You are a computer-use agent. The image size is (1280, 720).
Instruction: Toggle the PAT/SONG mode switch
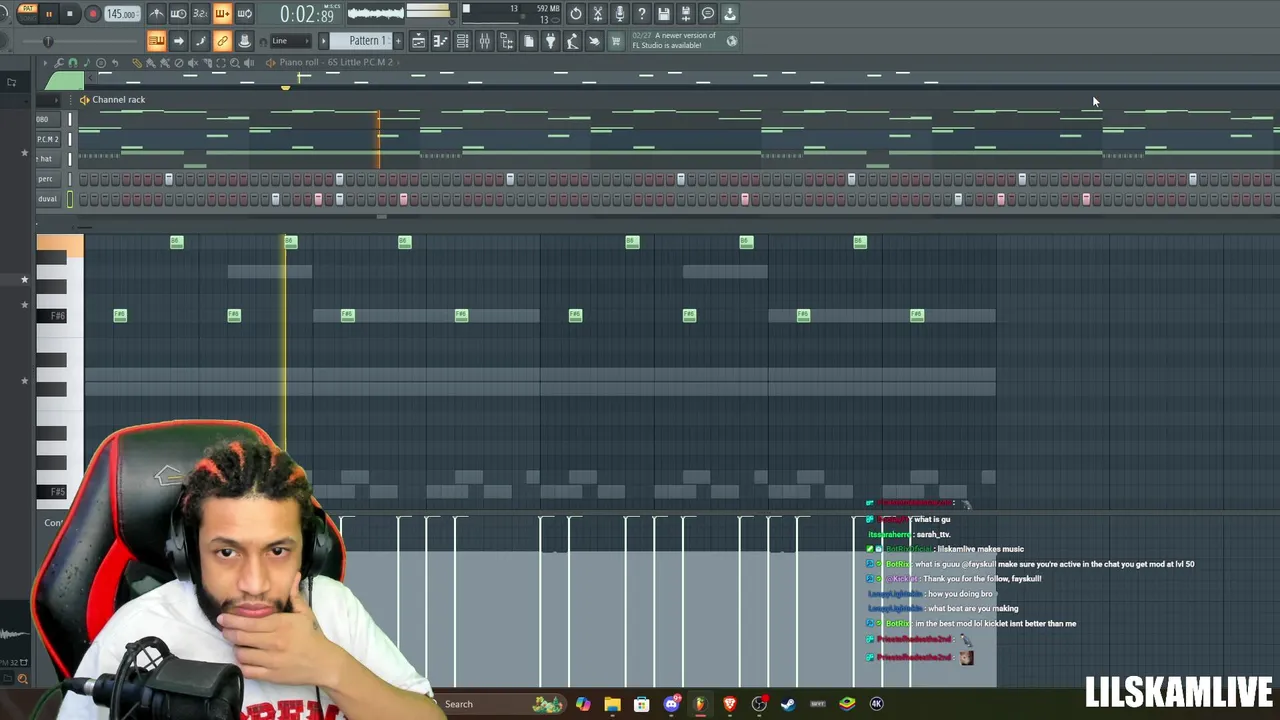tap(28, 13)
